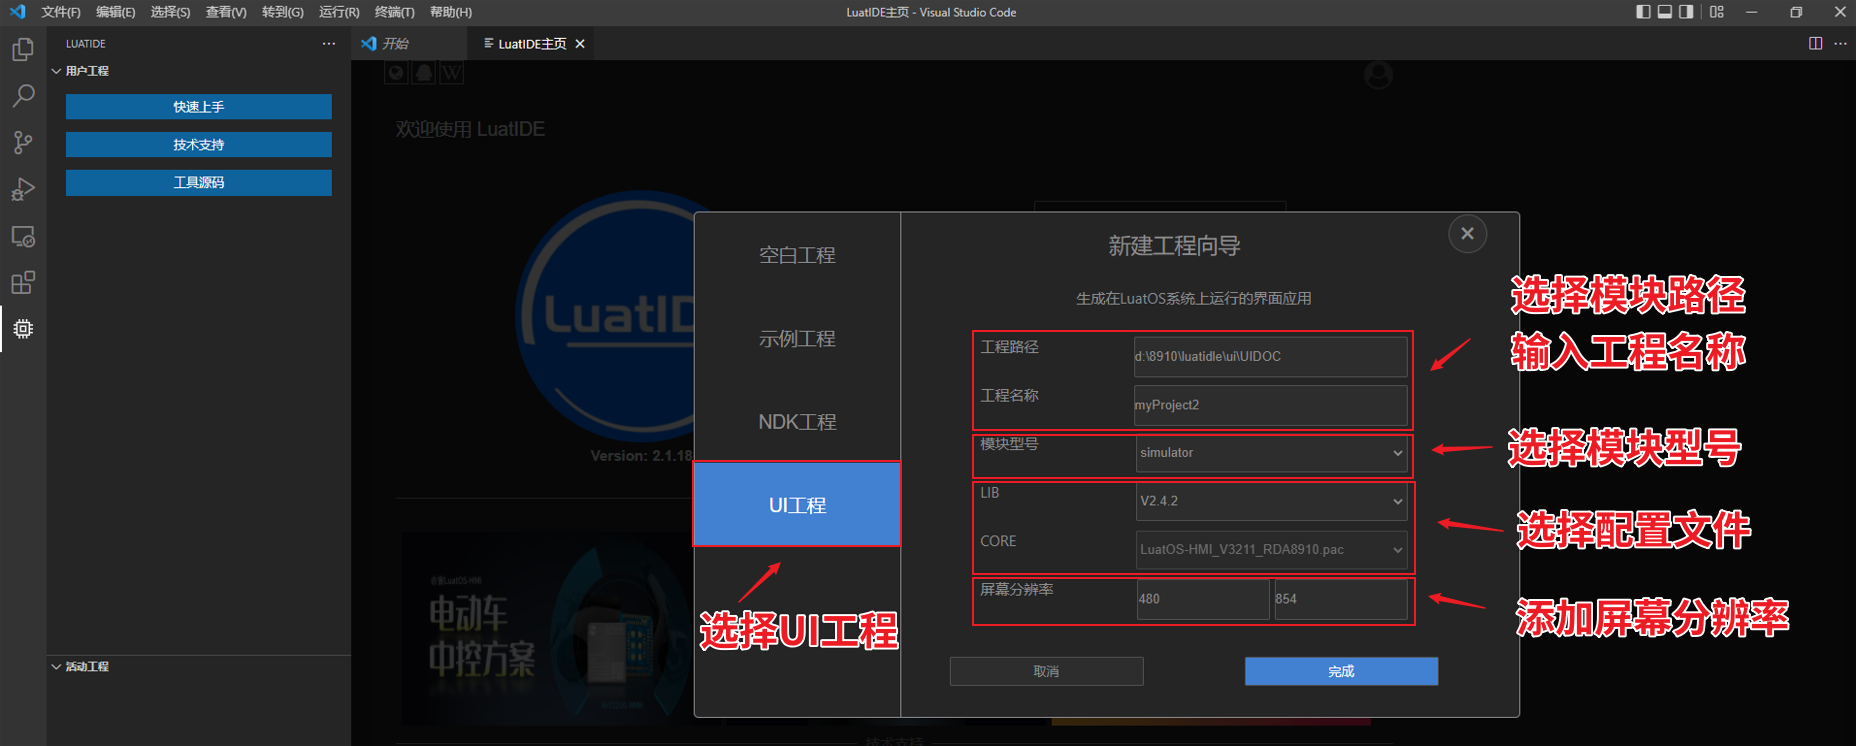Switch to the LuatIDE主页 editor tab
This screenshot has width=1856, height=746.
coord(532,44)
